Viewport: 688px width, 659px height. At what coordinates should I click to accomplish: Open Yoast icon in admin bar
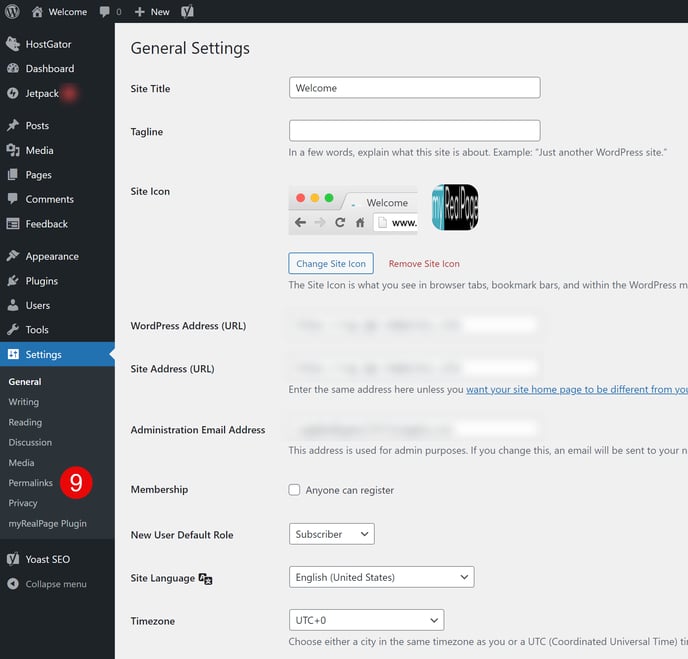(187, 12)
